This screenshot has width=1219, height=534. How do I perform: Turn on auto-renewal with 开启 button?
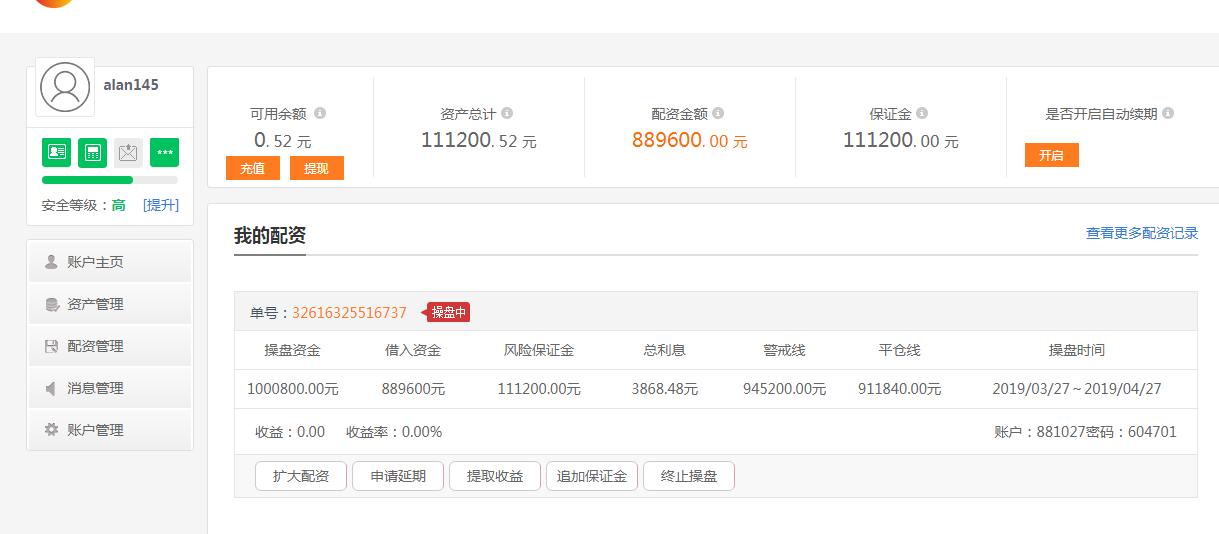pos(1051,155)
